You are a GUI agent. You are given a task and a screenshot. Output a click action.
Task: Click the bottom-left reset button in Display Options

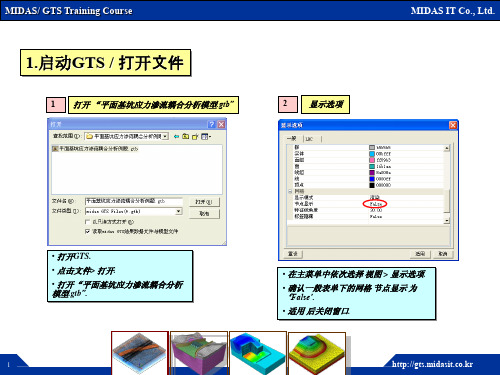click(x=293, y=254)
